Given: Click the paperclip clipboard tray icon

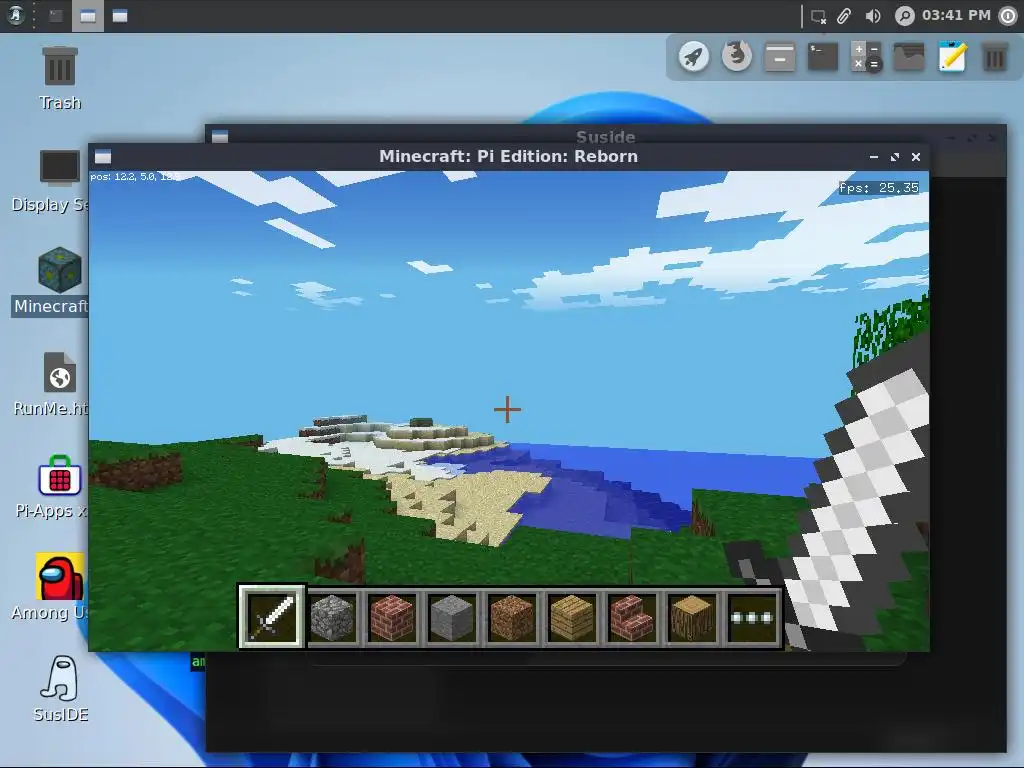Looking at the screenshot, I should point(844,16).
